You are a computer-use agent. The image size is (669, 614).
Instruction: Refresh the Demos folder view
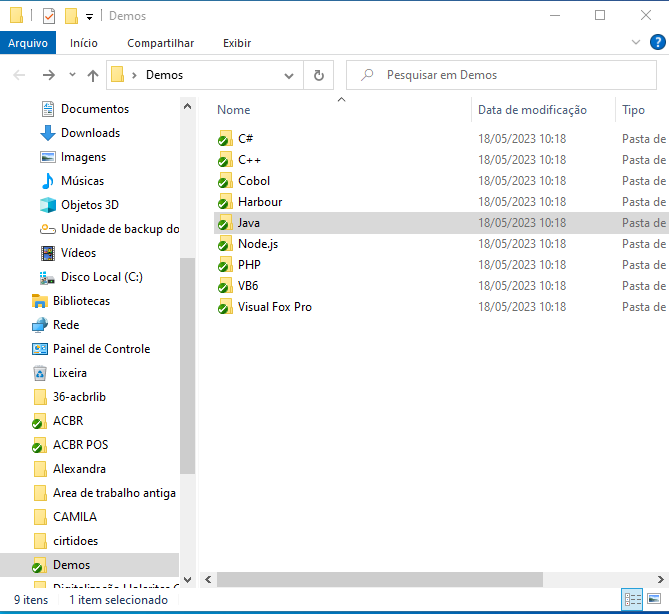tap(319, 76)
